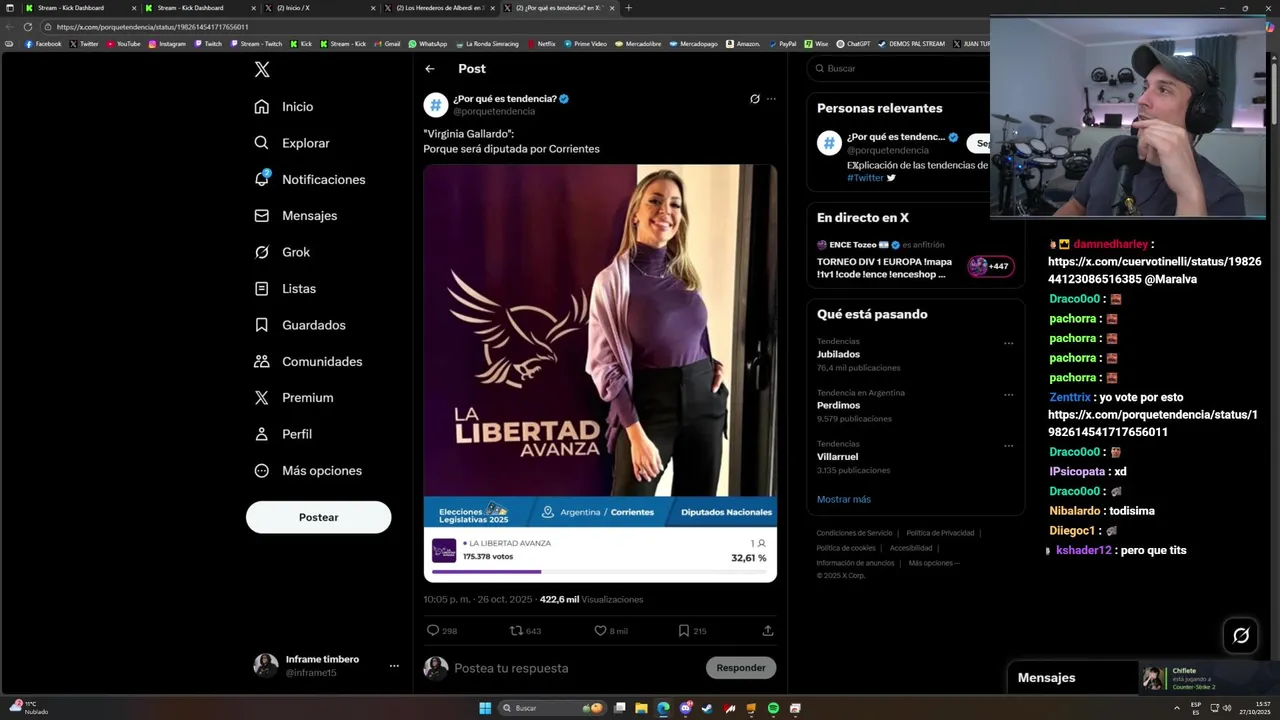Click the X logo in the sidebar
This screenshot has height=720, width=1280.
tap(262, 69)
